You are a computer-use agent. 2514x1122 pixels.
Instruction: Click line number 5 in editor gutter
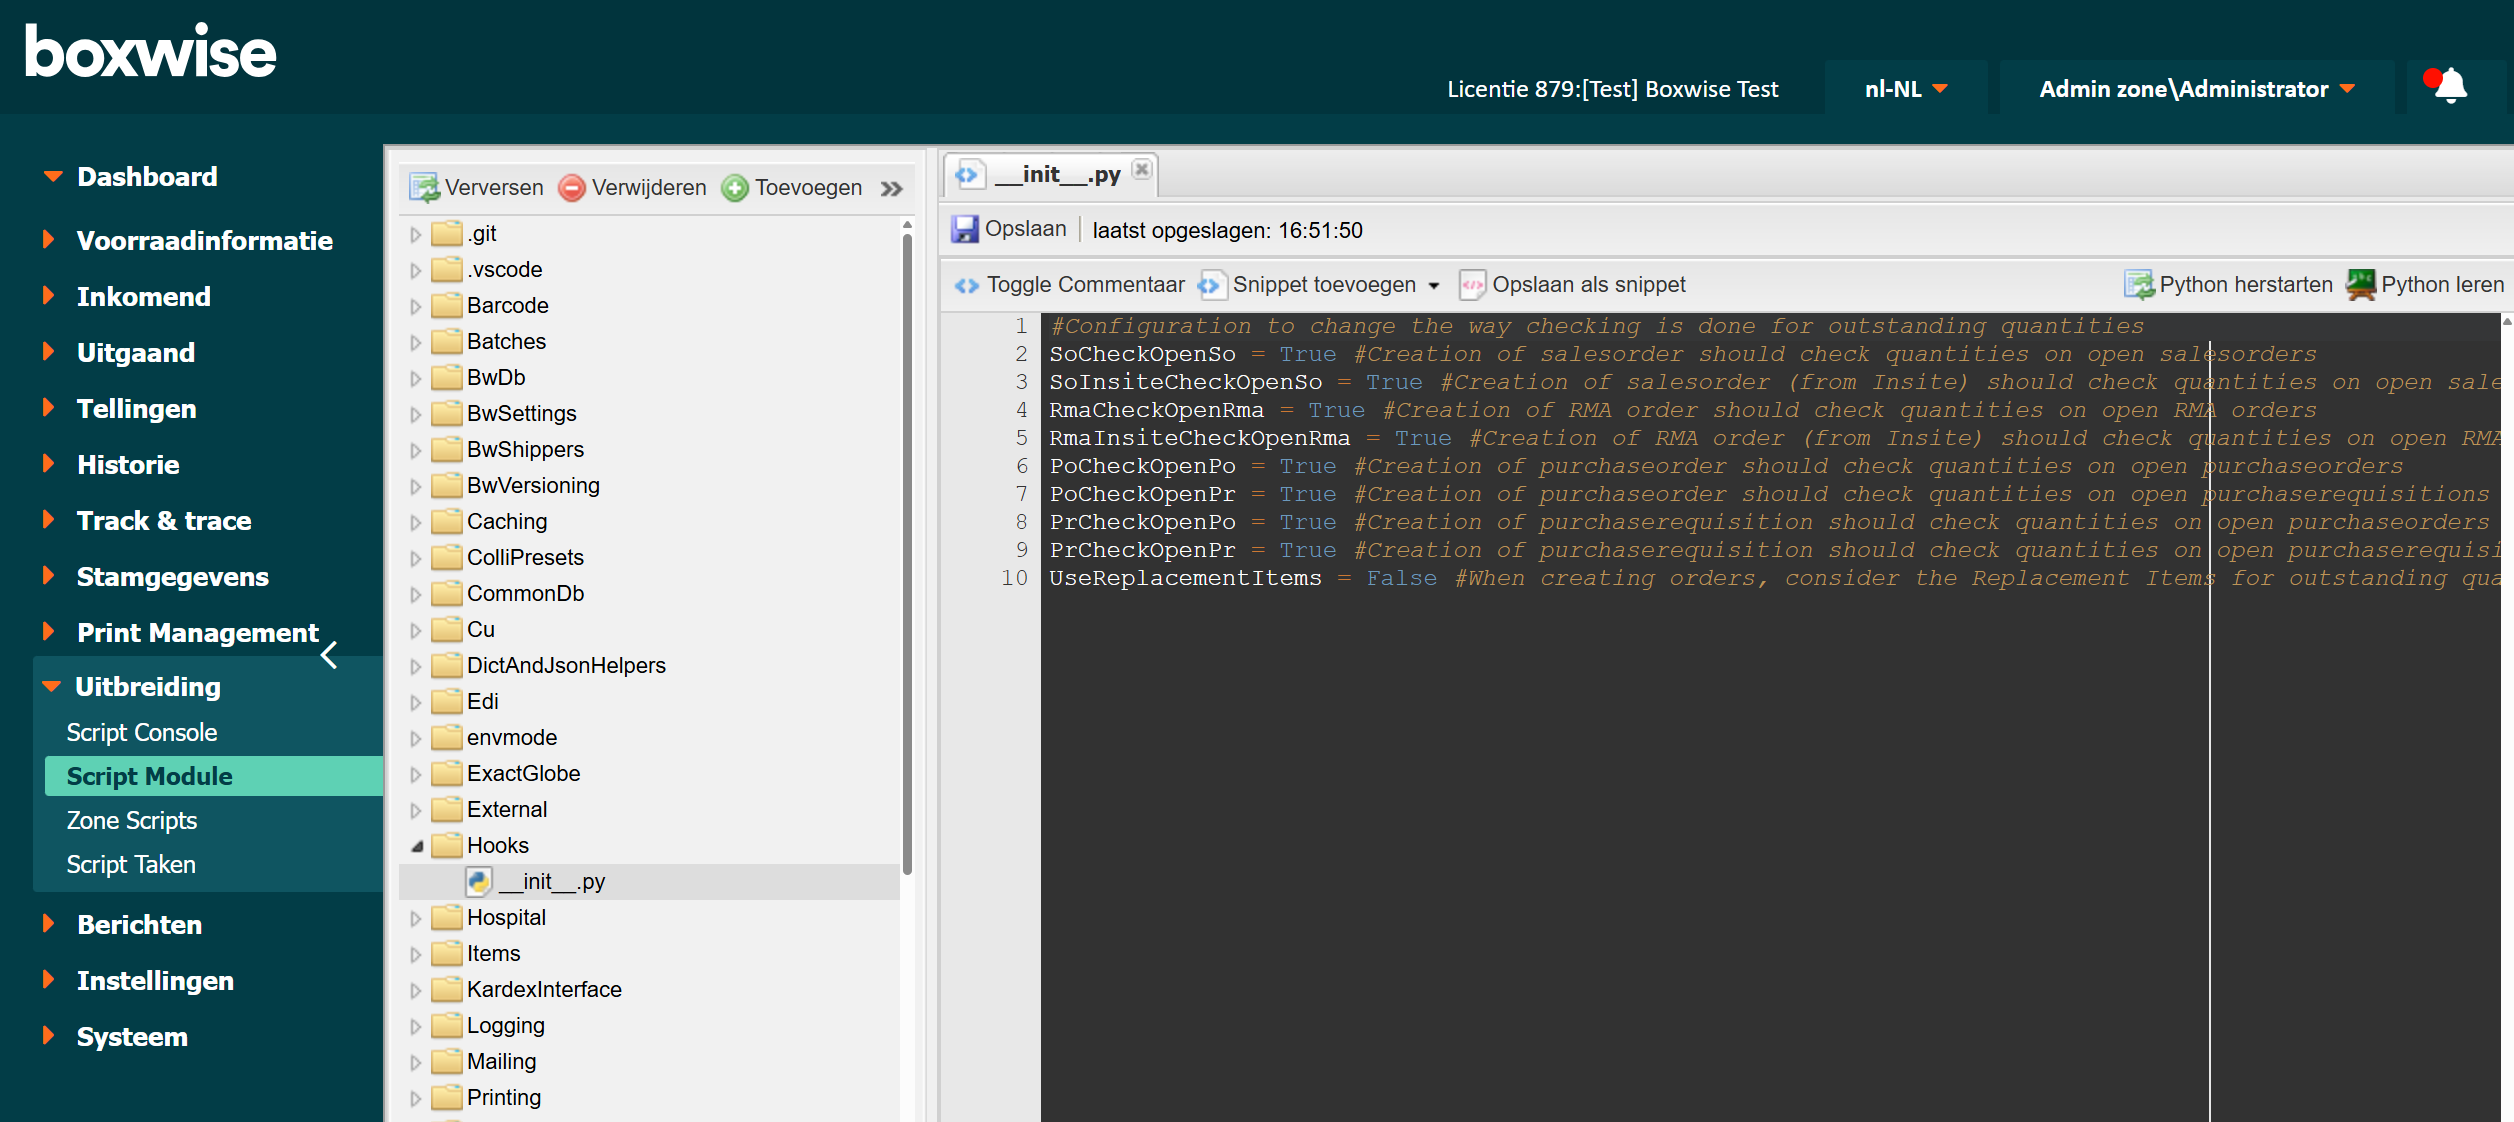click(x=1021, y=438)
